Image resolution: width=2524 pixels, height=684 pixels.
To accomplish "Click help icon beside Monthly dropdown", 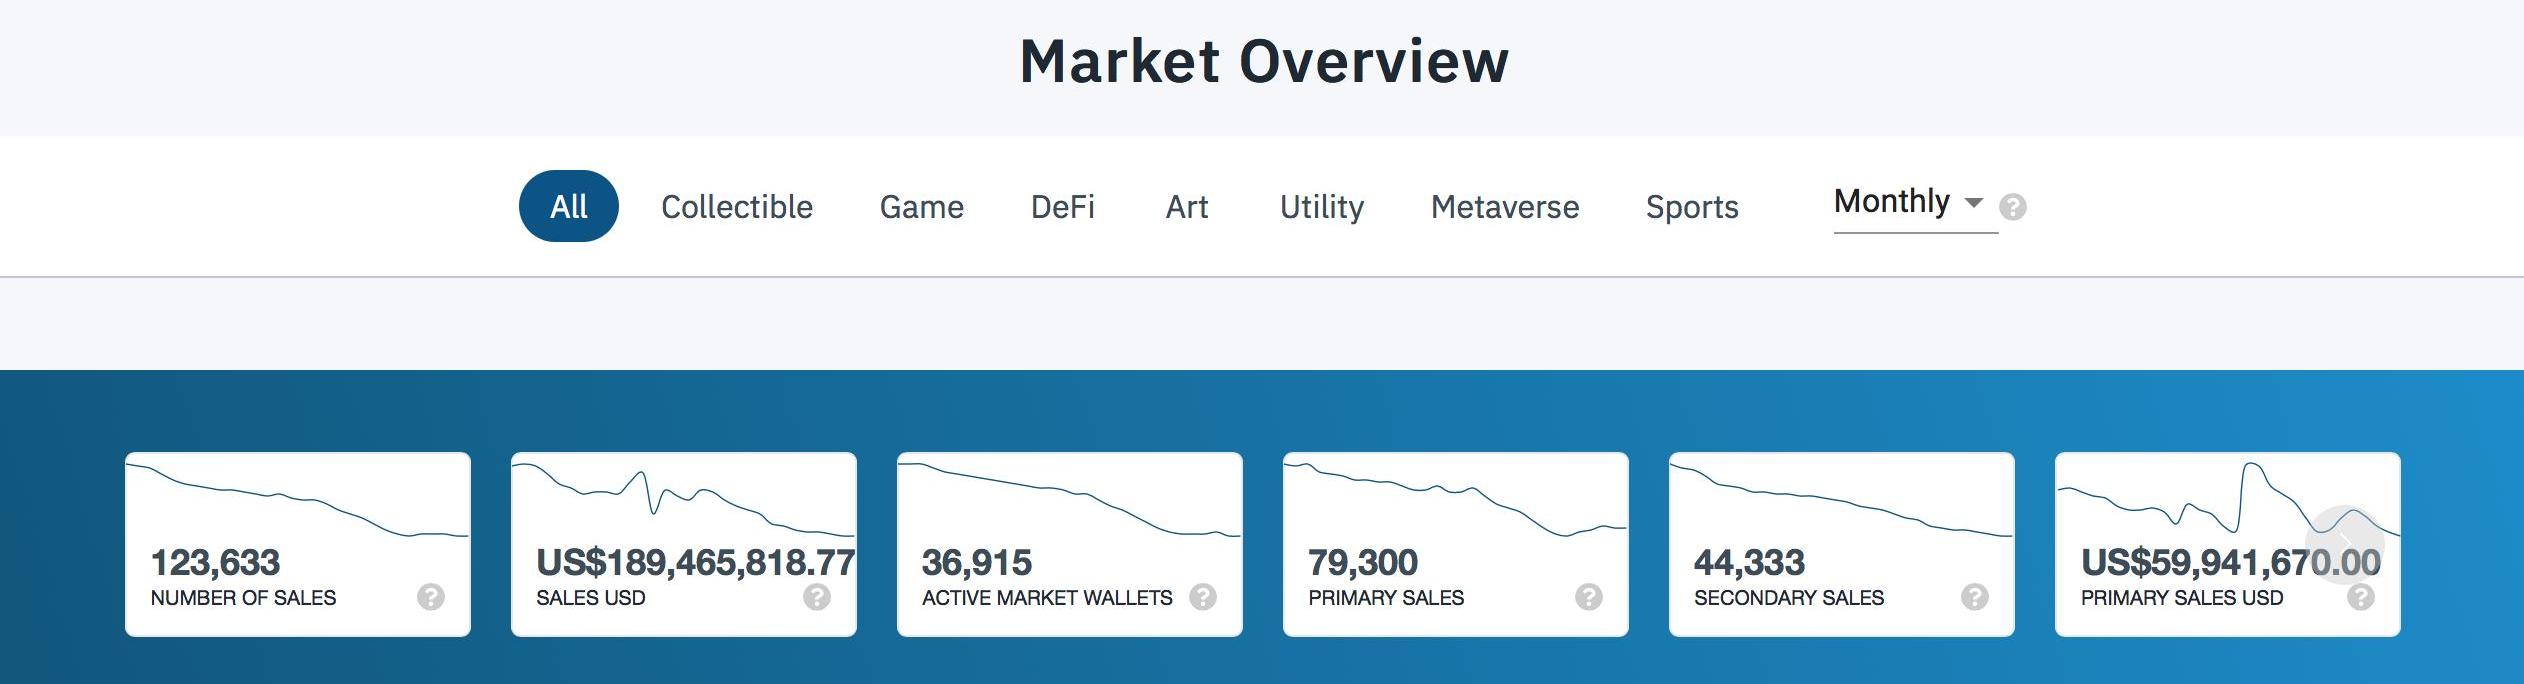I will coord(2013,207).
